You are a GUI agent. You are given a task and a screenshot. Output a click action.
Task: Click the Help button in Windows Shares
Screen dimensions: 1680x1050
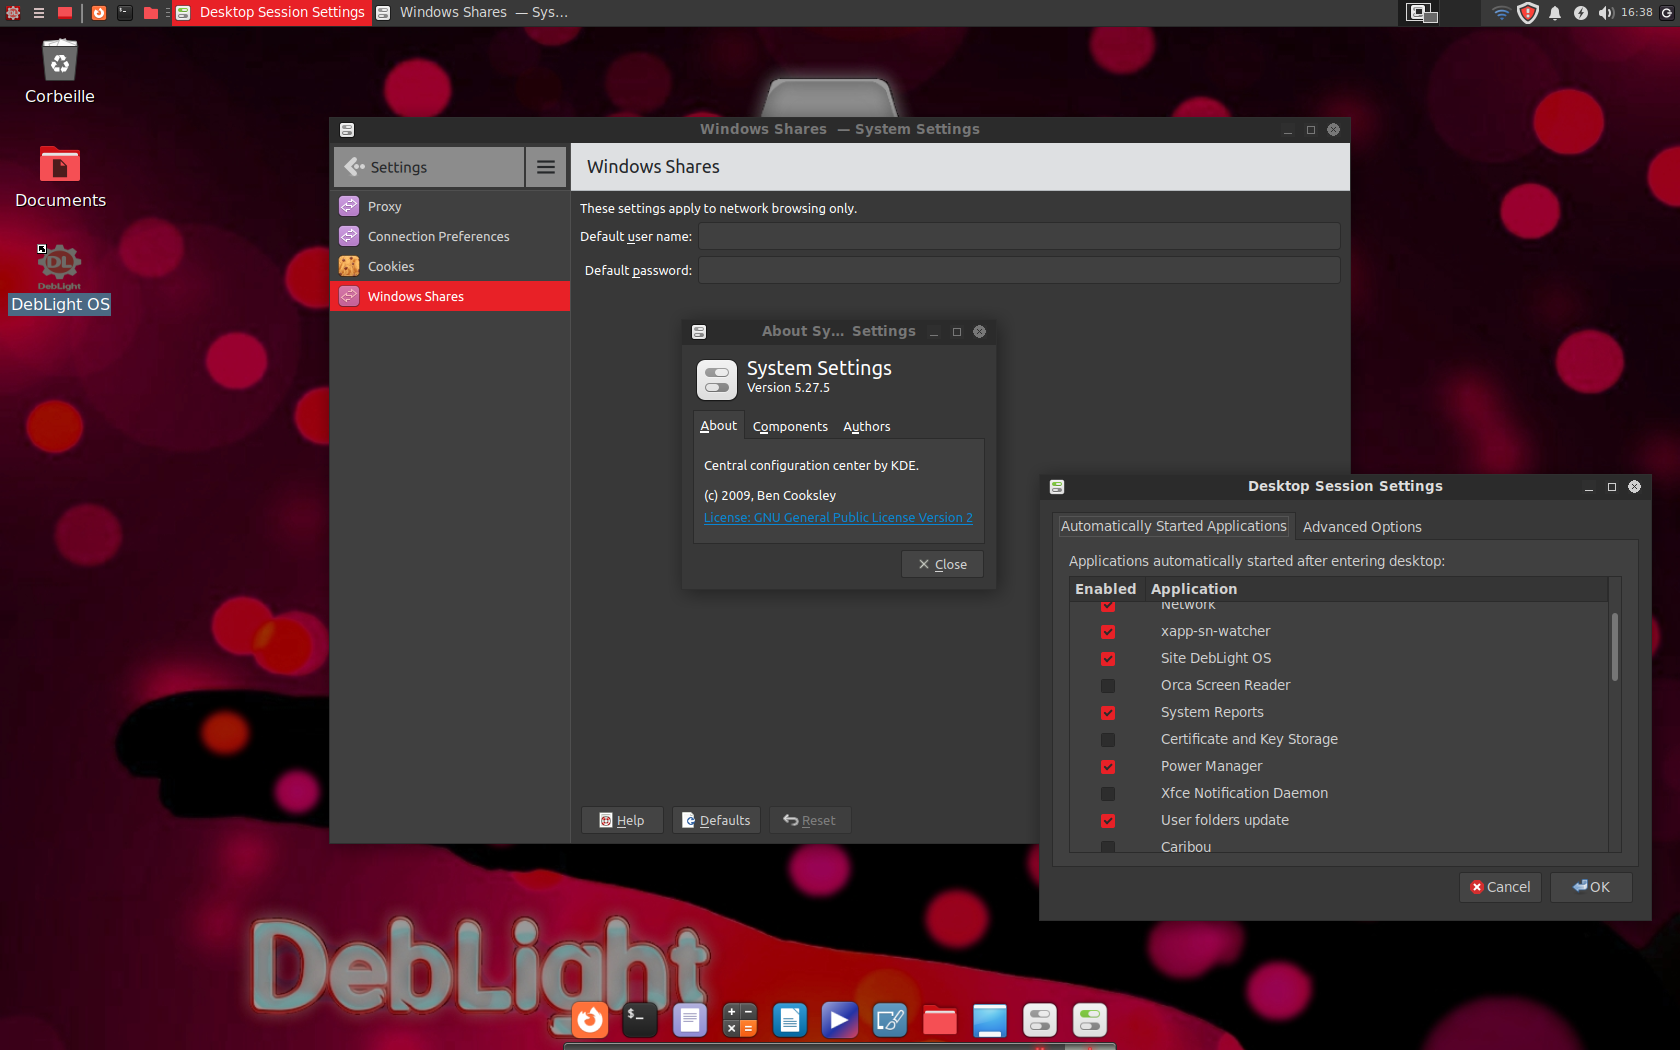point(622,820)
